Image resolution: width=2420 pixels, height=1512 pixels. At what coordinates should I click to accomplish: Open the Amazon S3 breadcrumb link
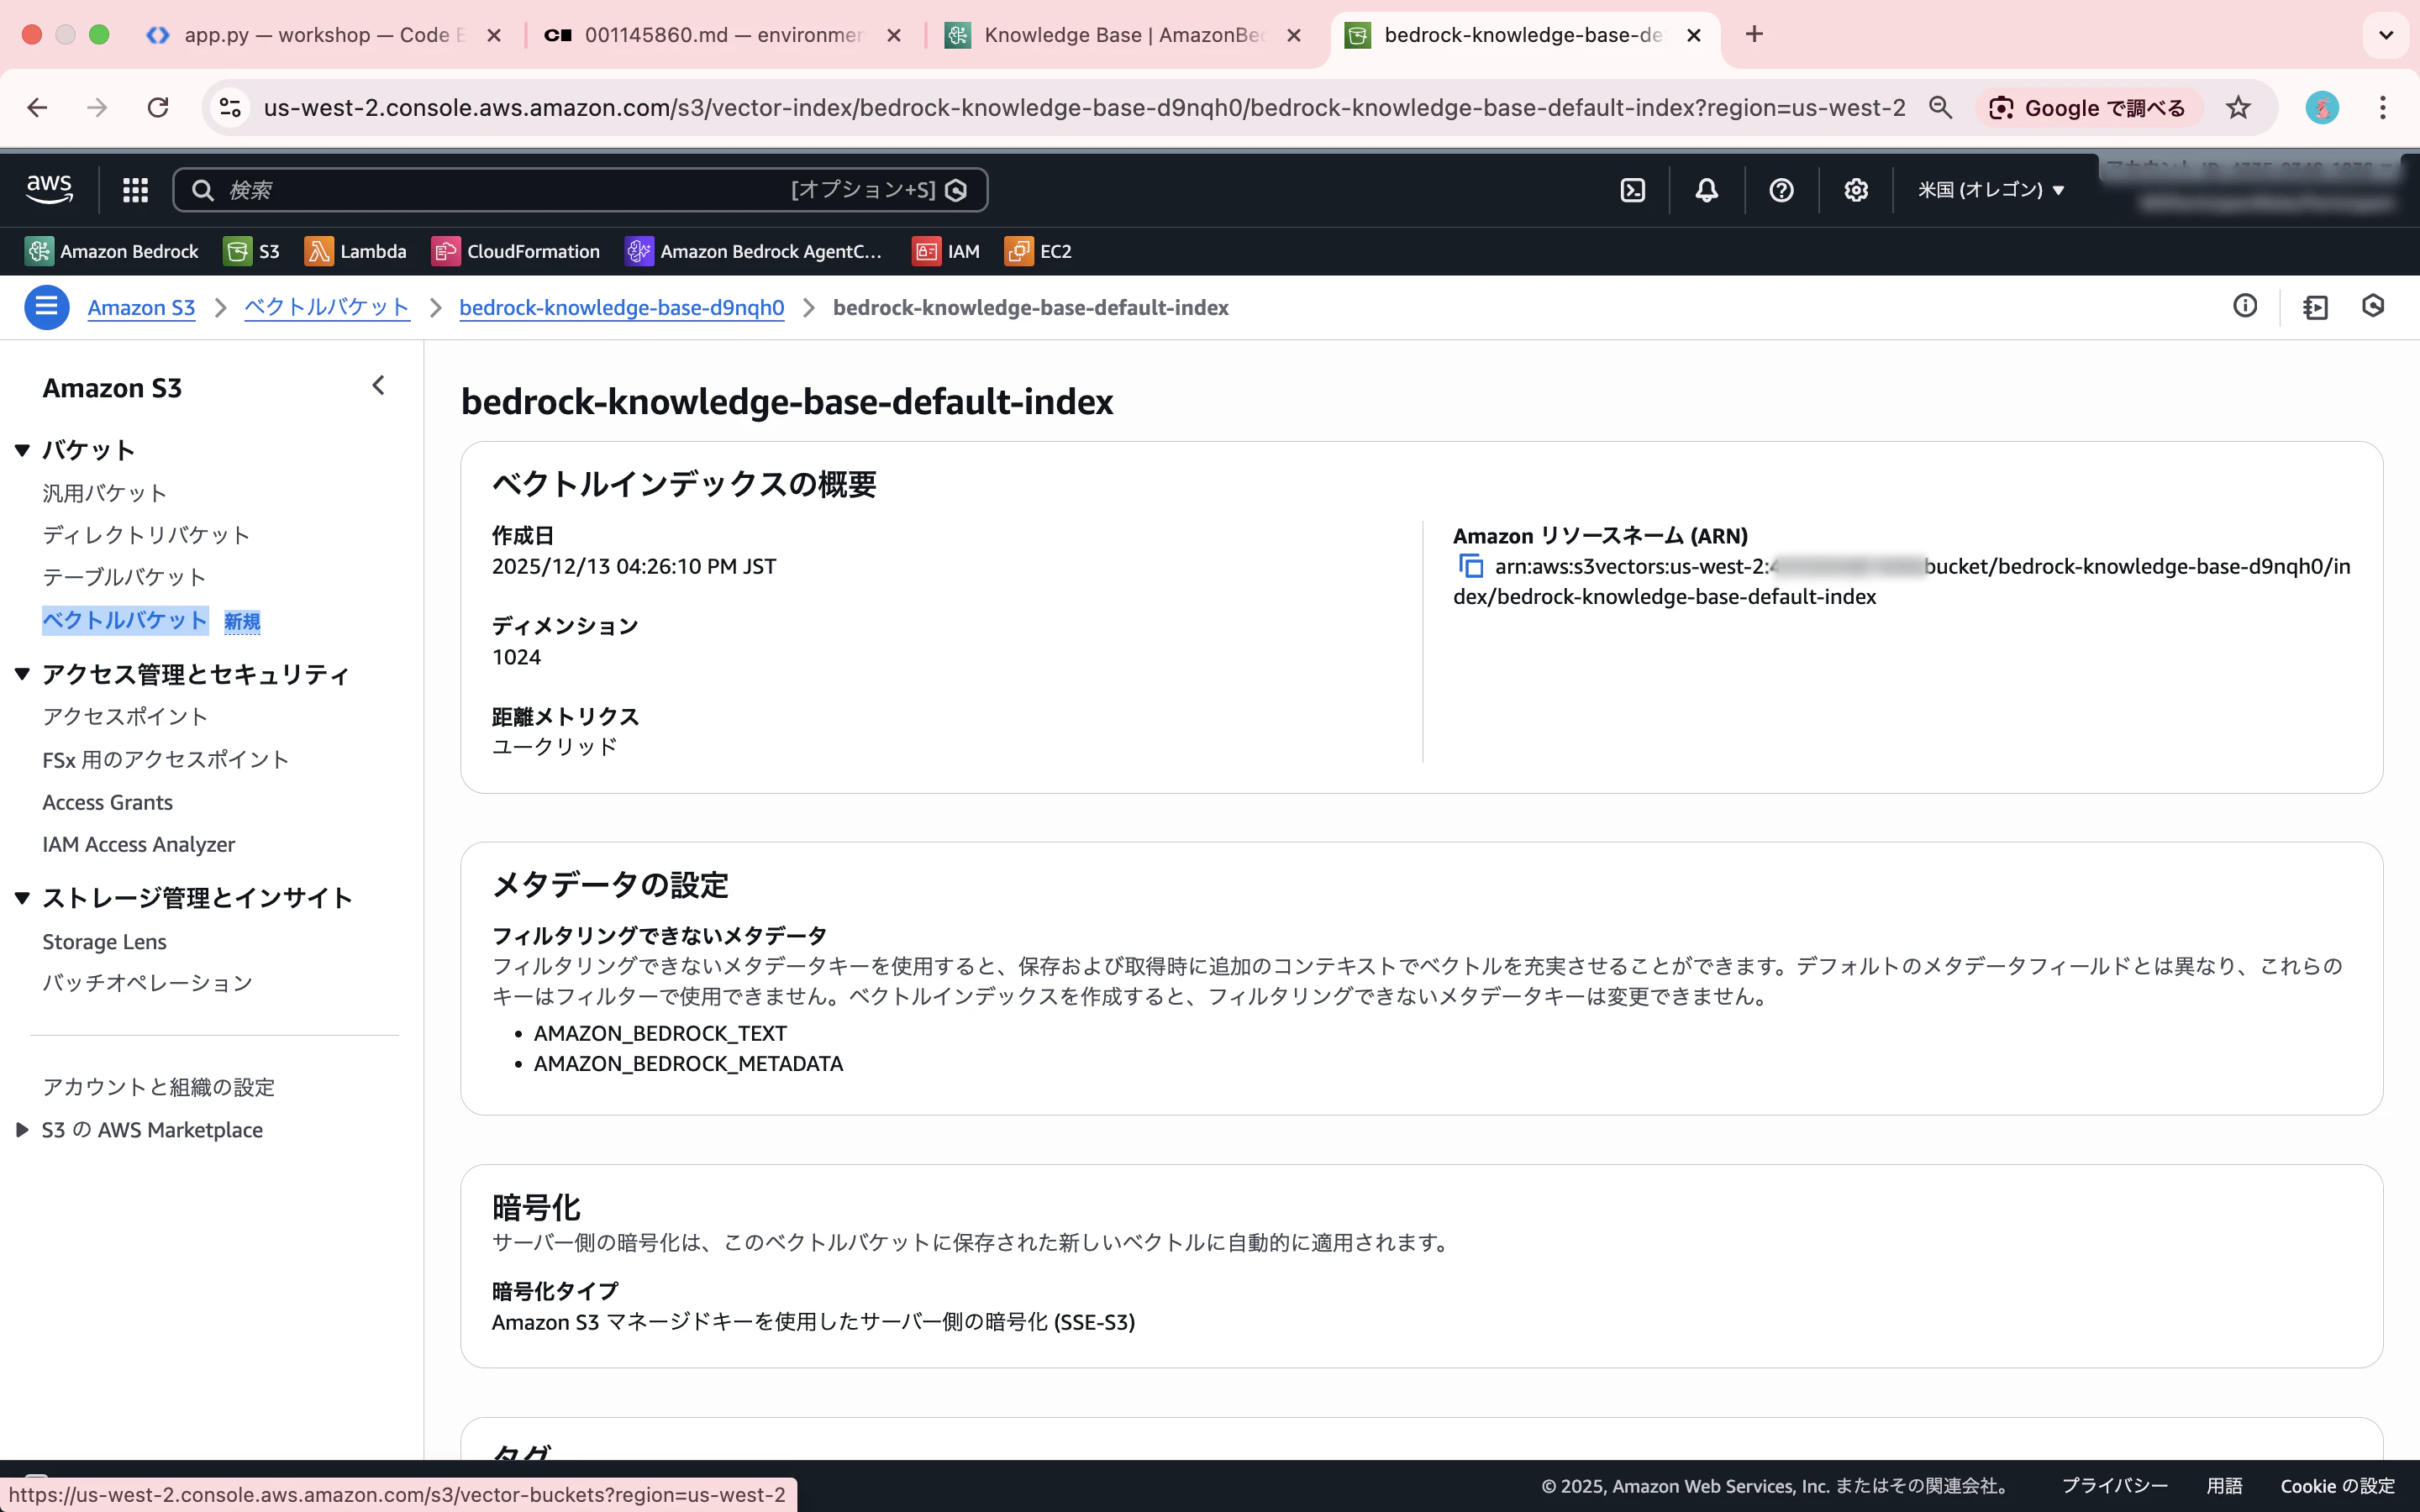(141, 307)
